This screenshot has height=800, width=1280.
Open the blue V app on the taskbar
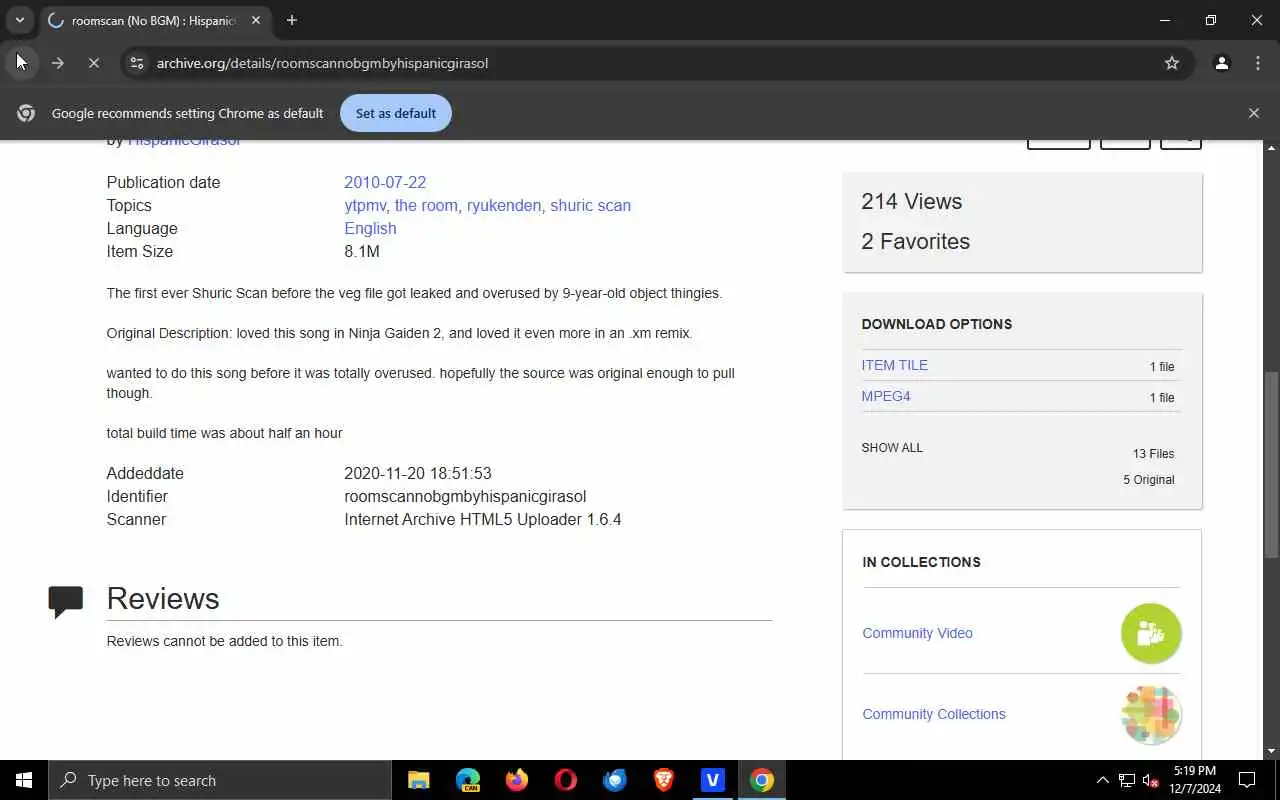[x=713, y=780]
